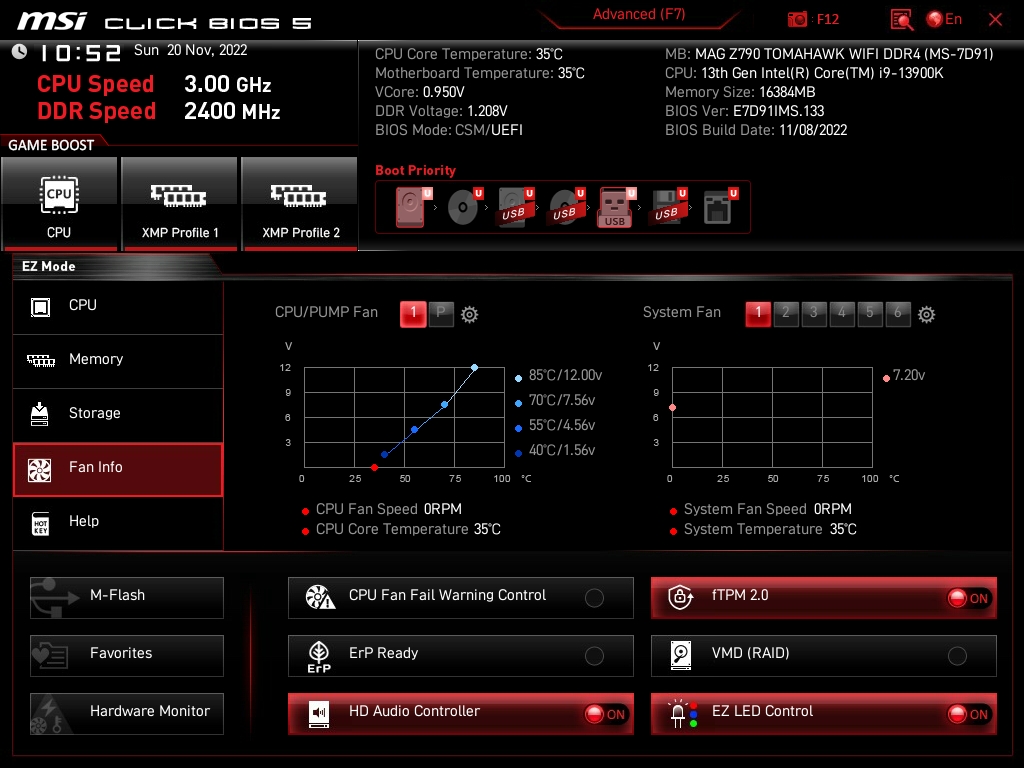This screenshot has height=768, width=1024.
Task: Click the EZ Mode header label
Action: 48,266
